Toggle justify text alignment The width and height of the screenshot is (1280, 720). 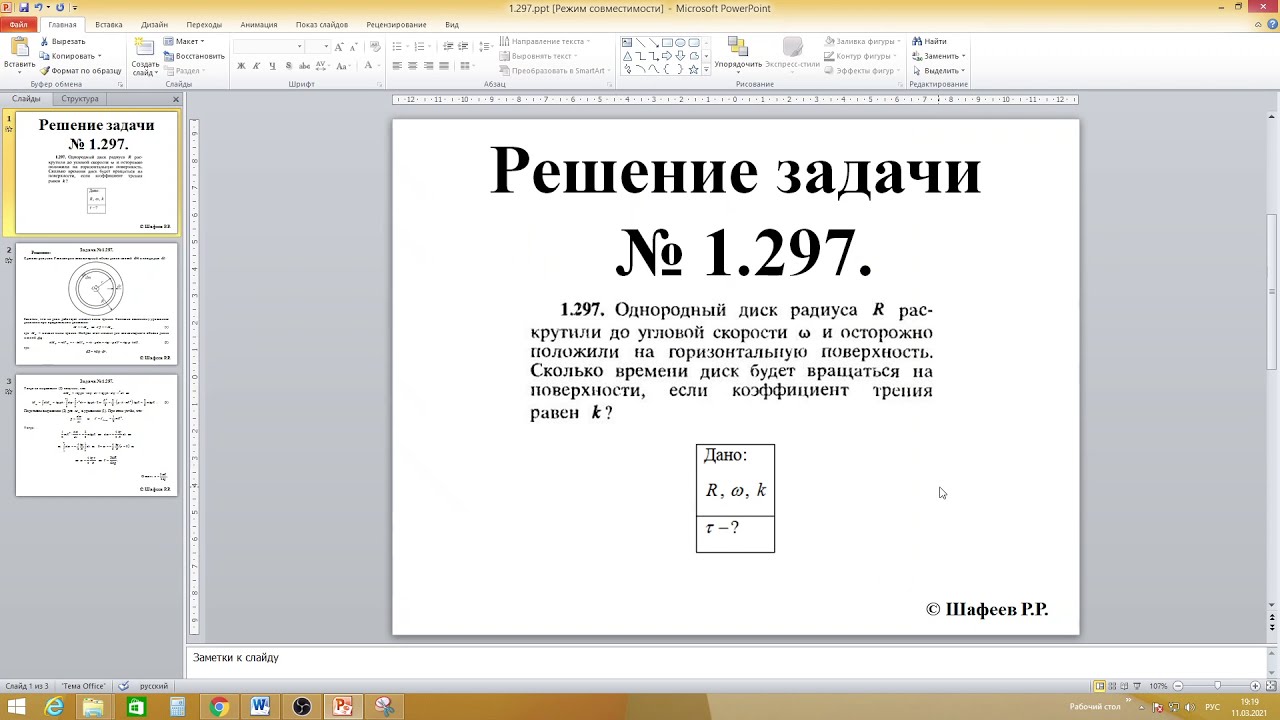(444, 66)
